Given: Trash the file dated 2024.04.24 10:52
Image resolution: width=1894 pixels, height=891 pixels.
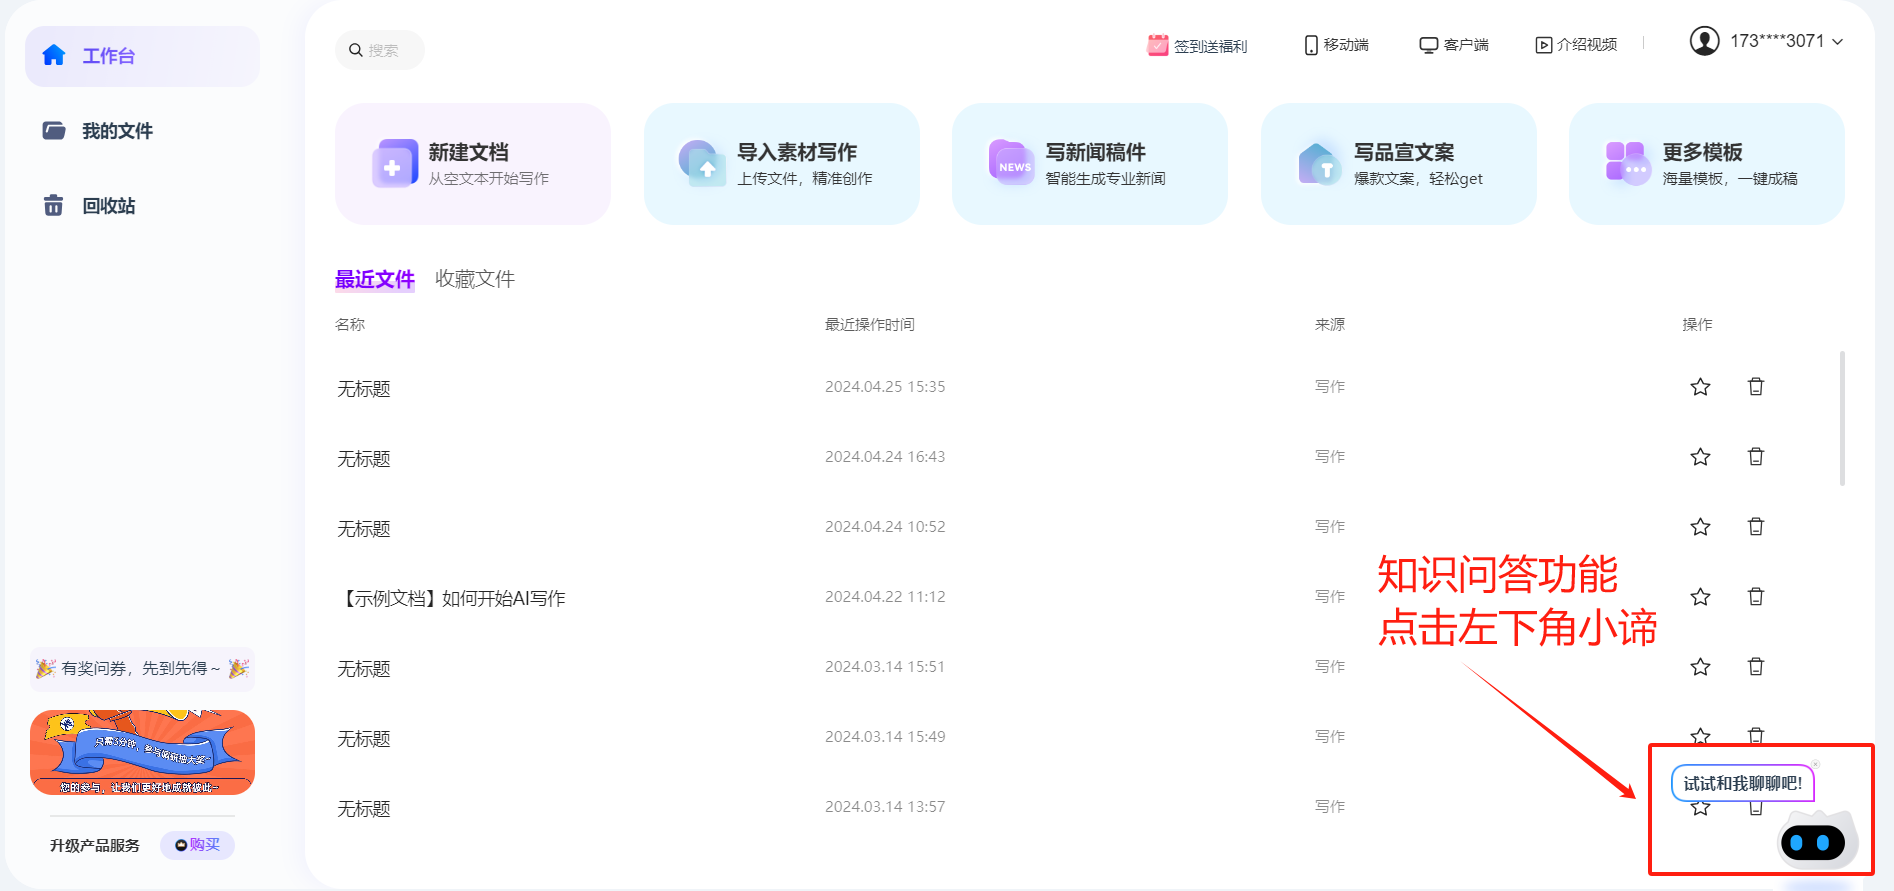Looking at the screenshot, I should 1755,527.
